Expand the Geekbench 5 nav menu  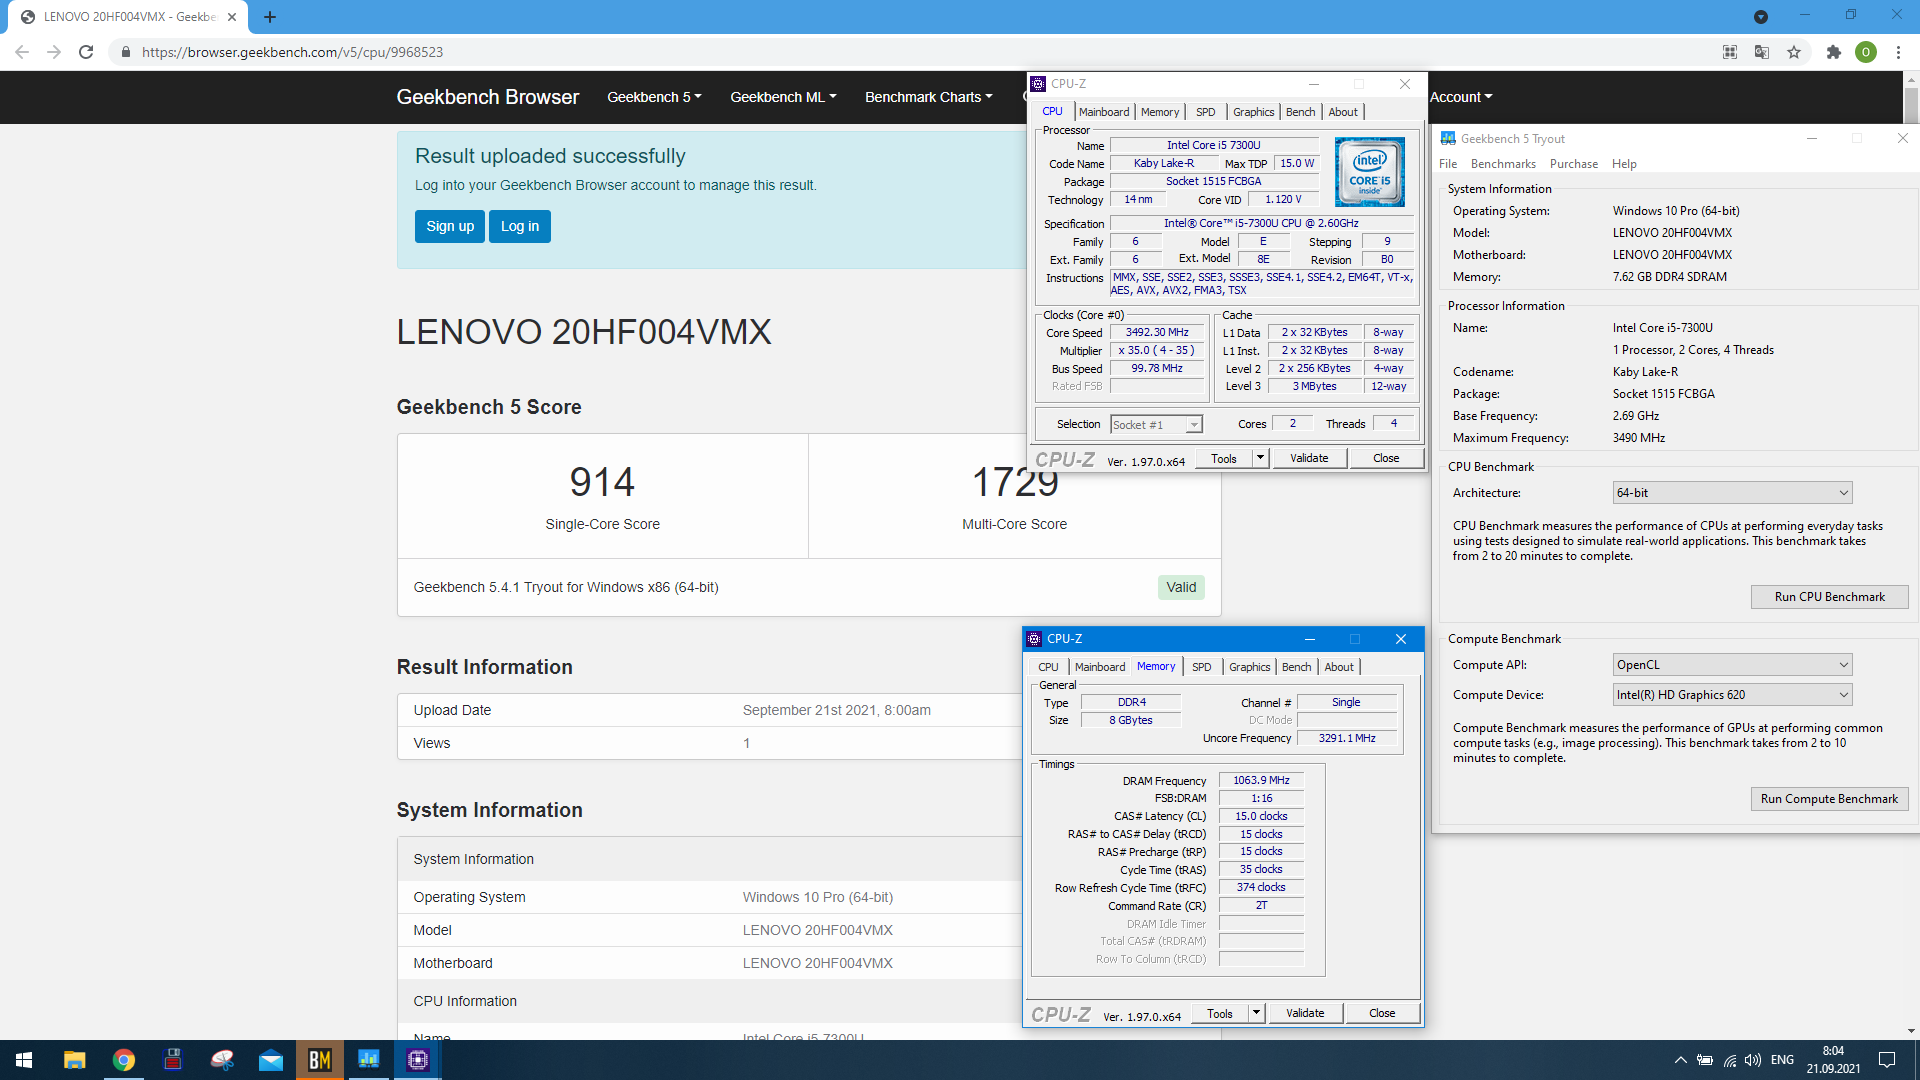point(654,97)
